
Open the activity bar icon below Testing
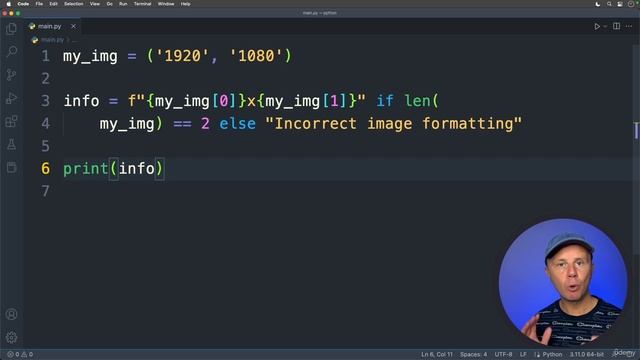(11, 167)
